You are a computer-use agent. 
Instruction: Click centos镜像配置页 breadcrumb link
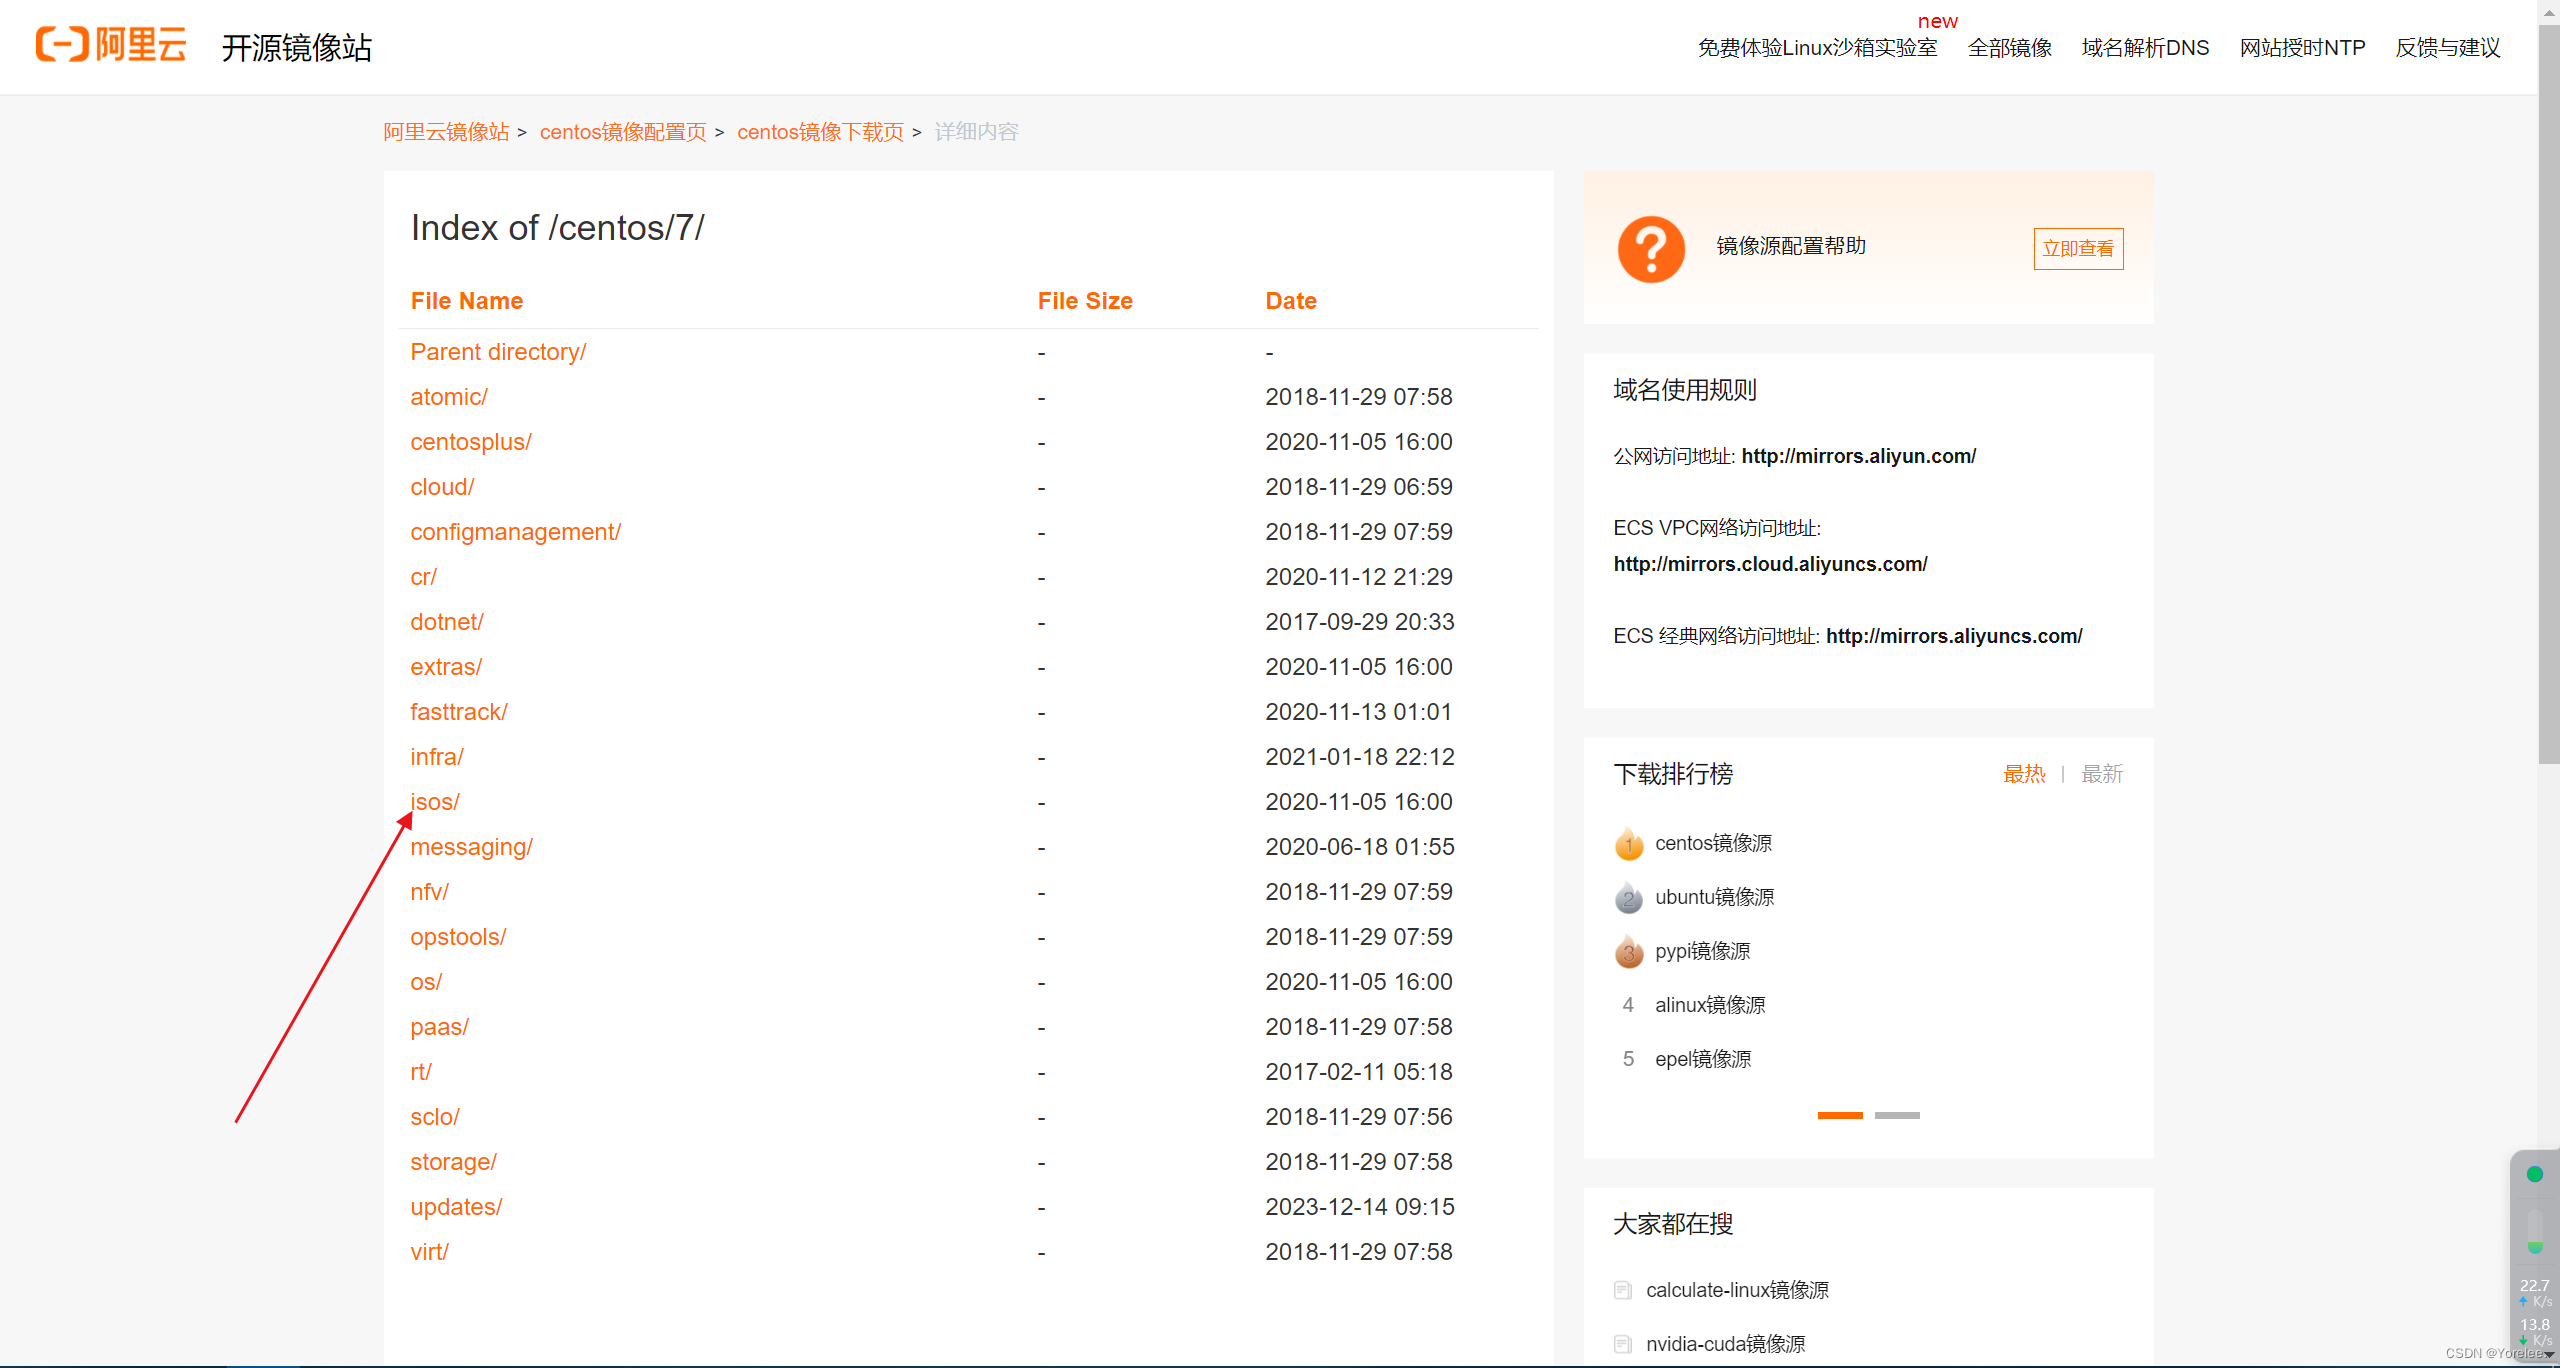coord(622,132)
